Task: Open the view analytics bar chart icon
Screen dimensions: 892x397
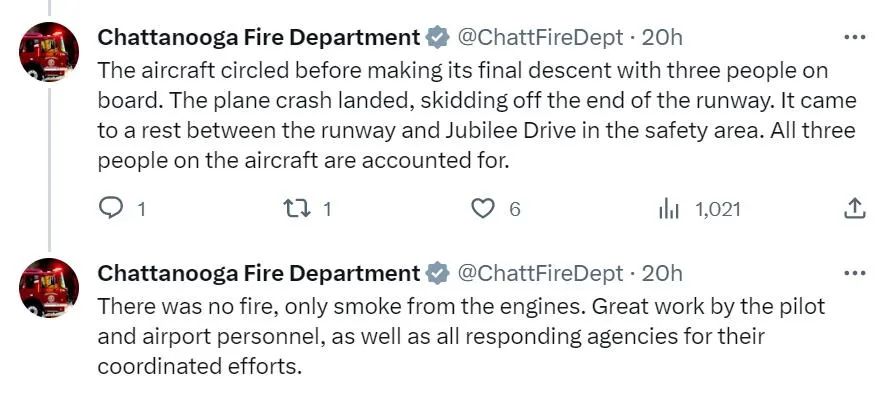Action: pyautogui.click(x=669, y=210)
